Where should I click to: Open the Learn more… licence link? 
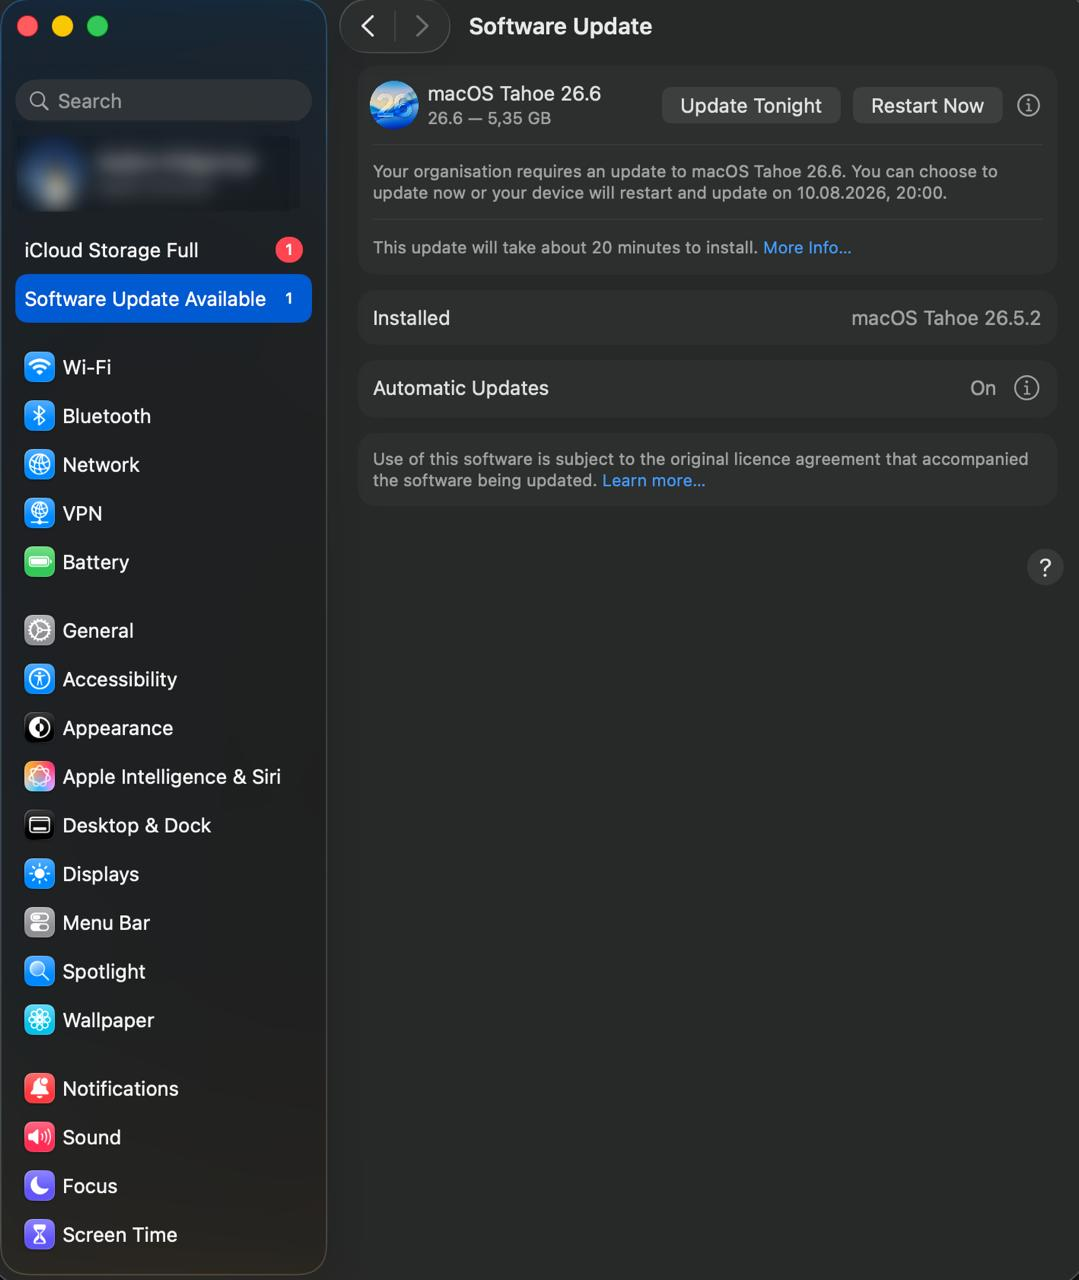coord(653,480)
